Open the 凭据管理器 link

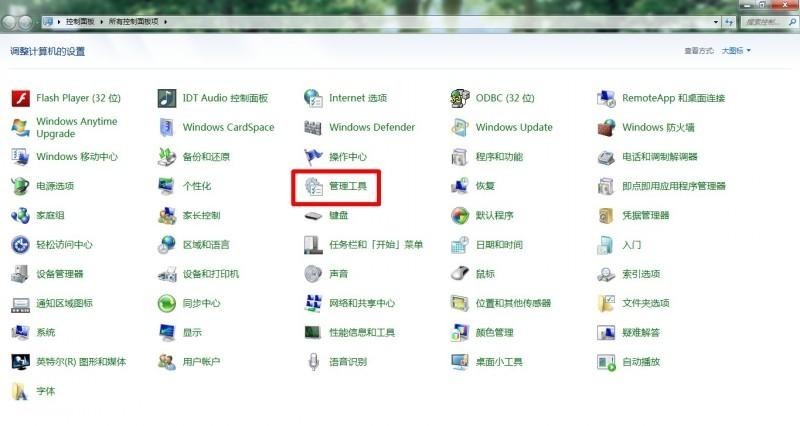645,215
